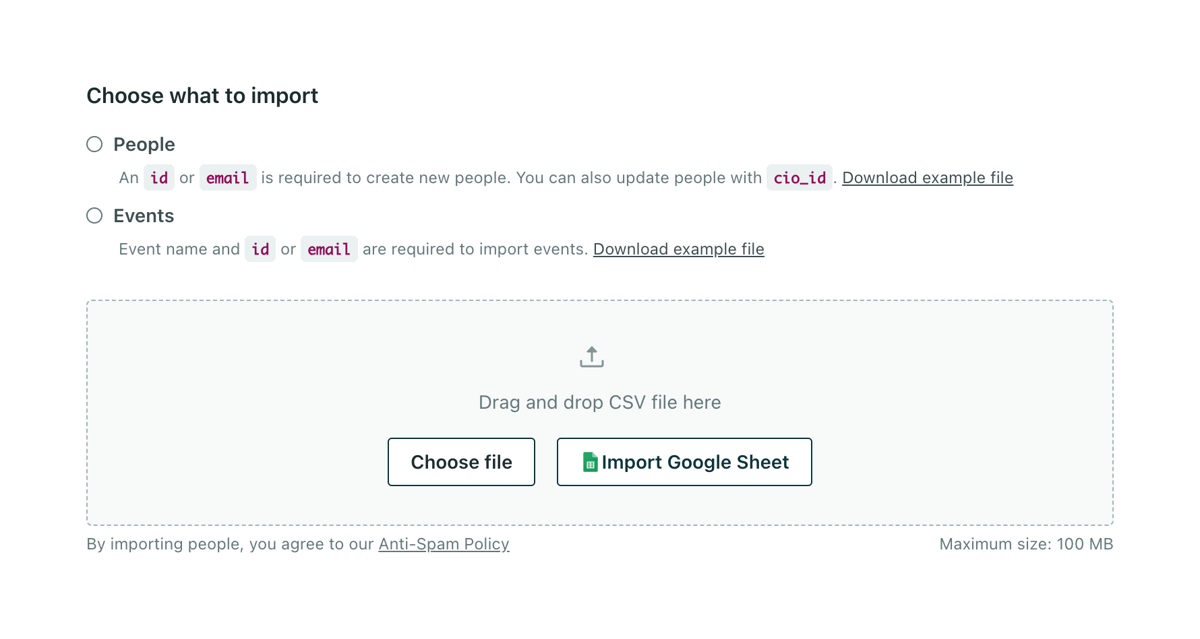Image resolution: width=1200 pixels, height=639 pixels.
Task: Open the Anti-Spam Policy link
Action: click(443, 543)
